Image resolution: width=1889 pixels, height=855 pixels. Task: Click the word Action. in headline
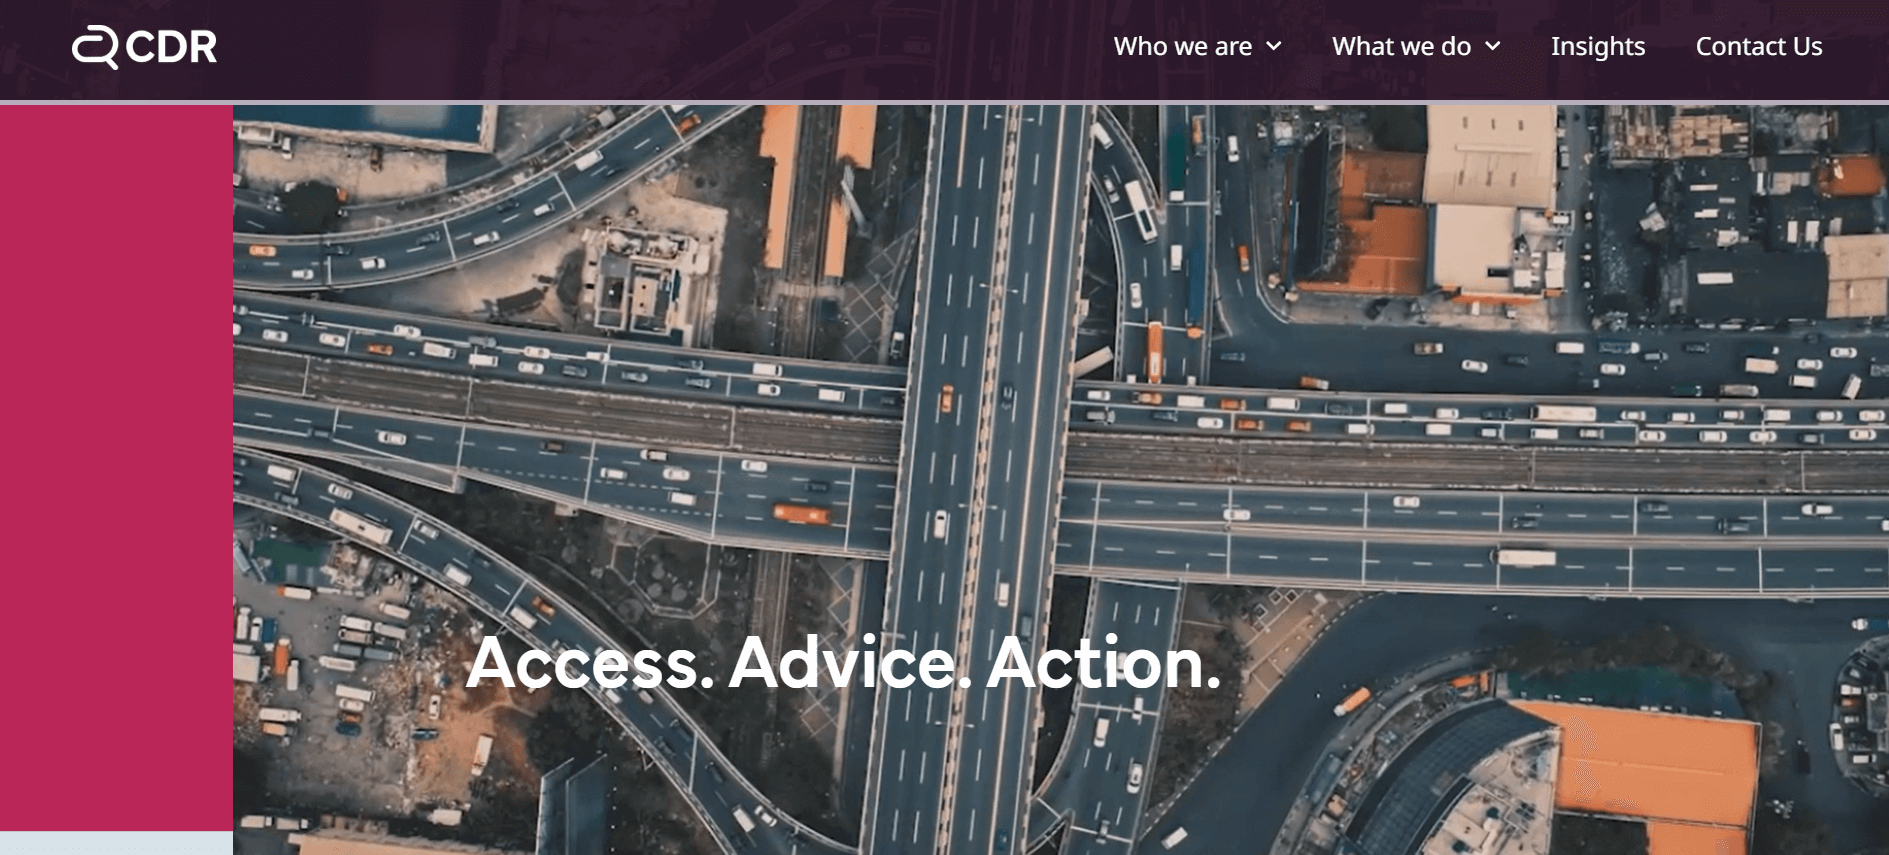pyautogui.click(x=1104, y=662)
